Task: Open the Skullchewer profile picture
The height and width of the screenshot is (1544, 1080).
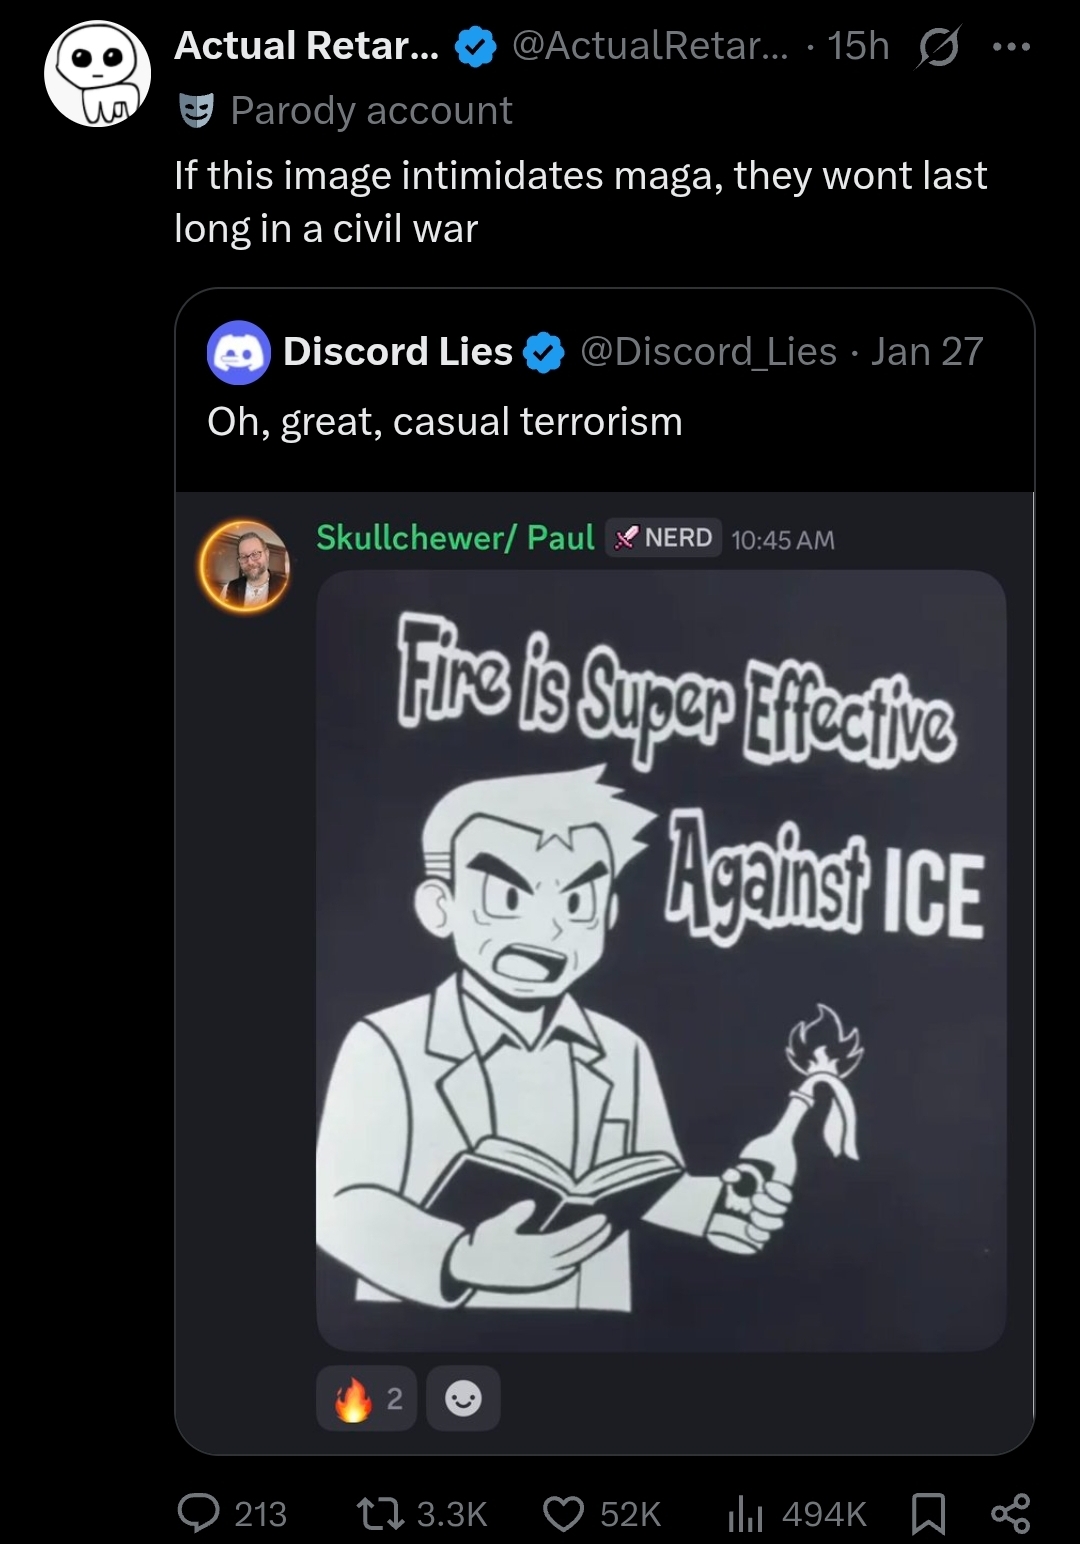Action: click(x=245, y=565)
